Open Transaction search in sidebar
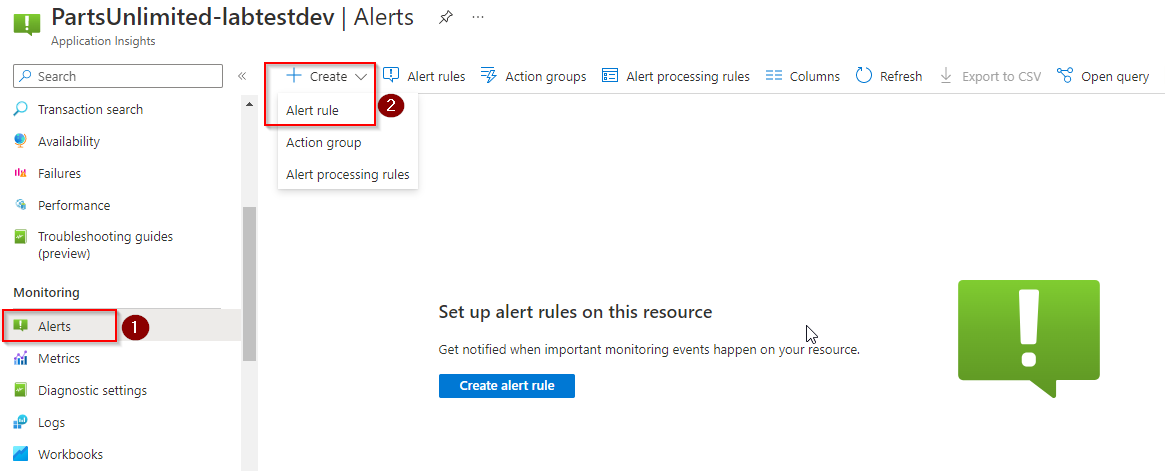 91,109
